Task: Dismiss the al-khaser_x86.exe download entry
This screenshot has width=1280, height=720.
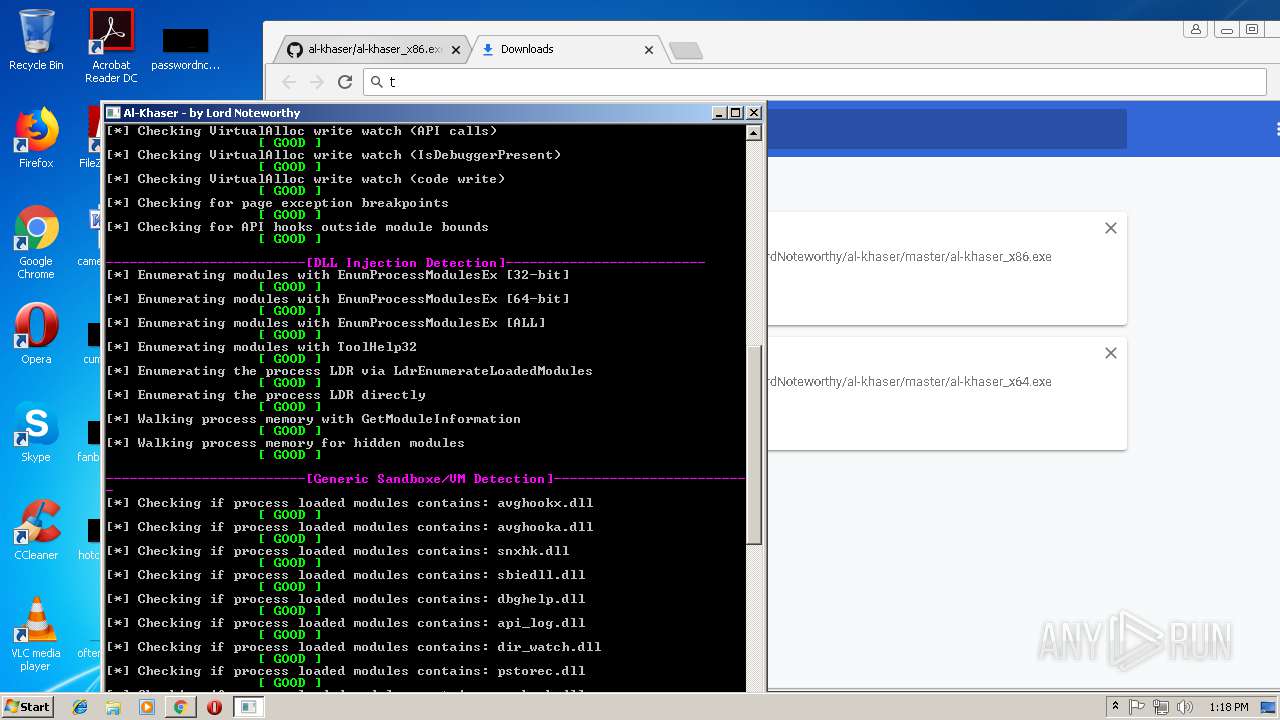Action: tap(1110, 228)
